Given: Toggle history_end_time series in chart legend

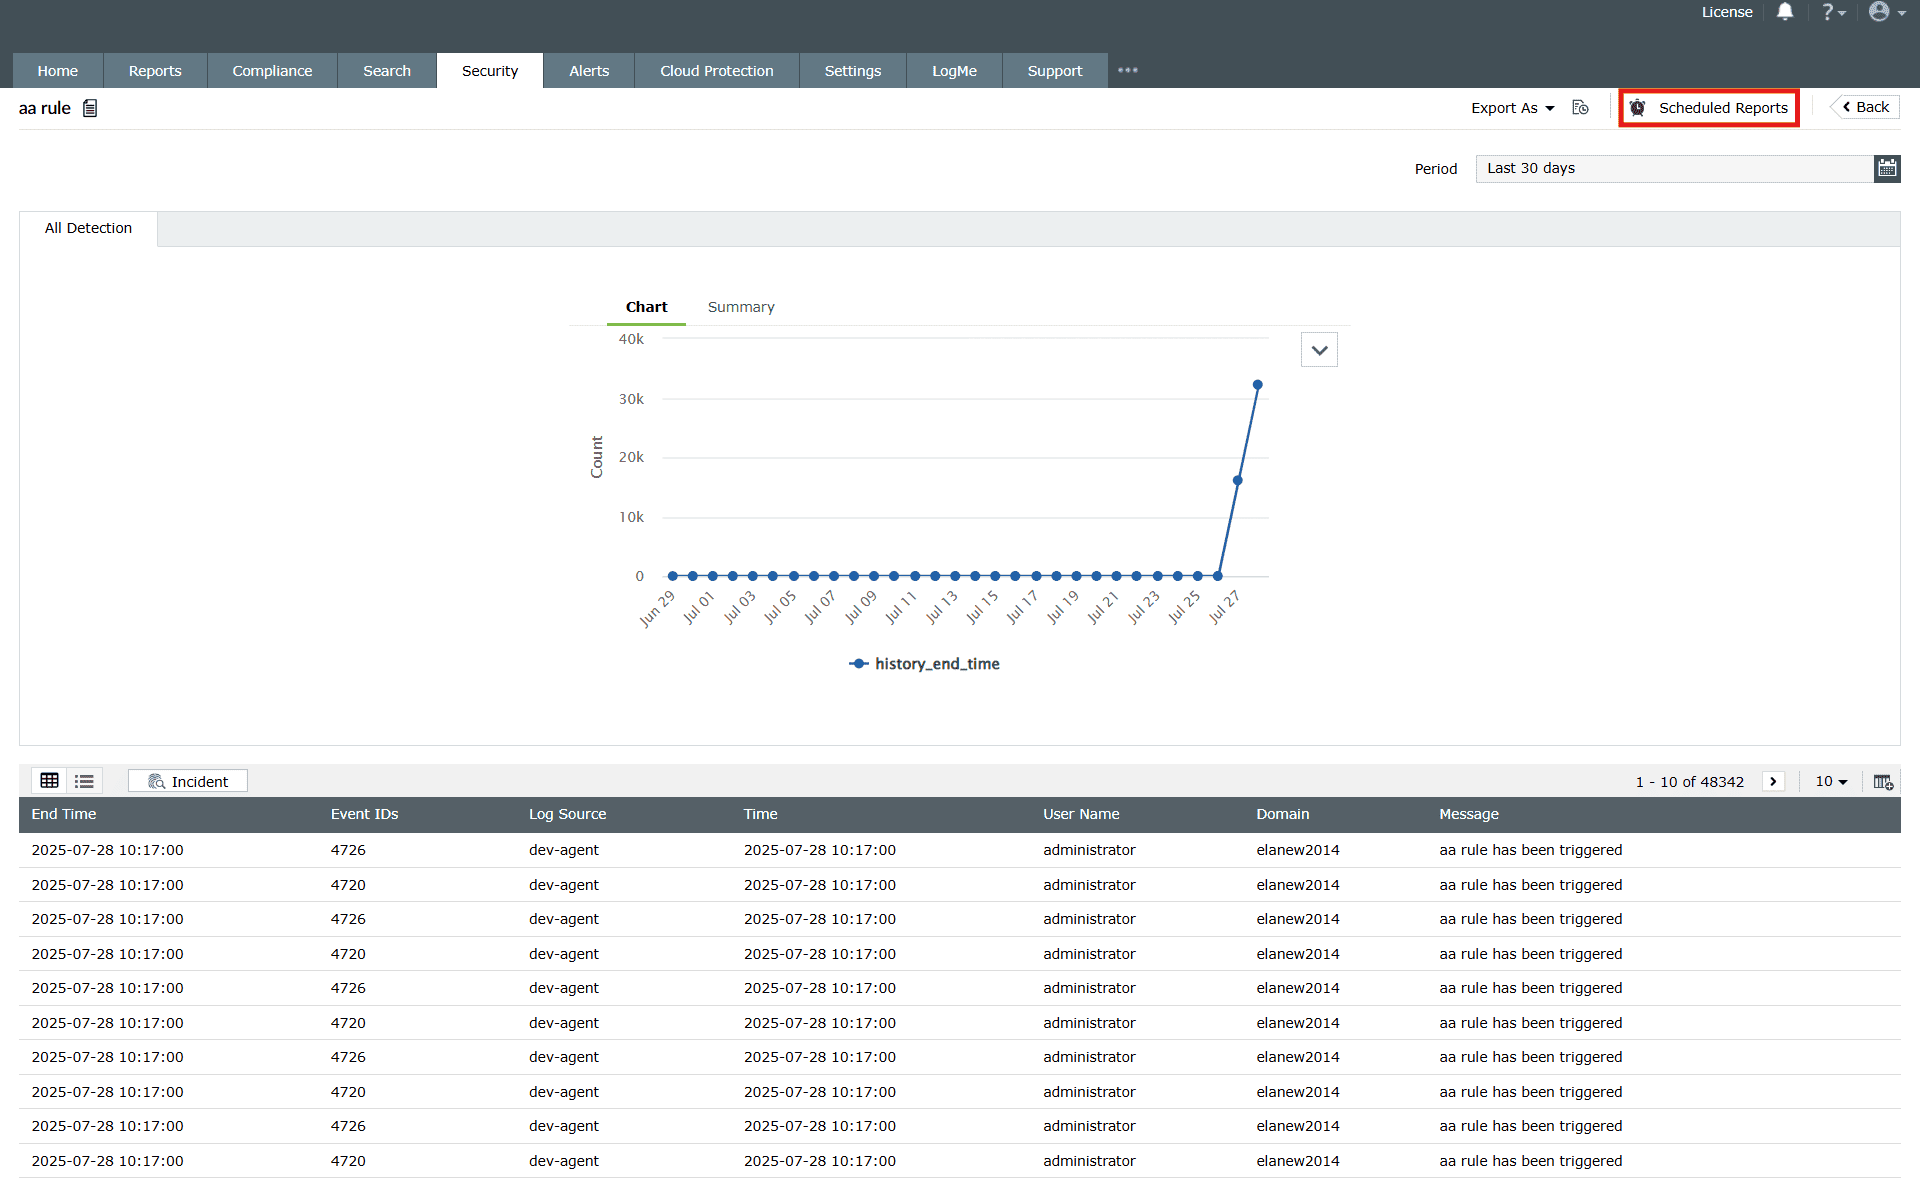Looking at the screenshot, I should pos(925,664).
